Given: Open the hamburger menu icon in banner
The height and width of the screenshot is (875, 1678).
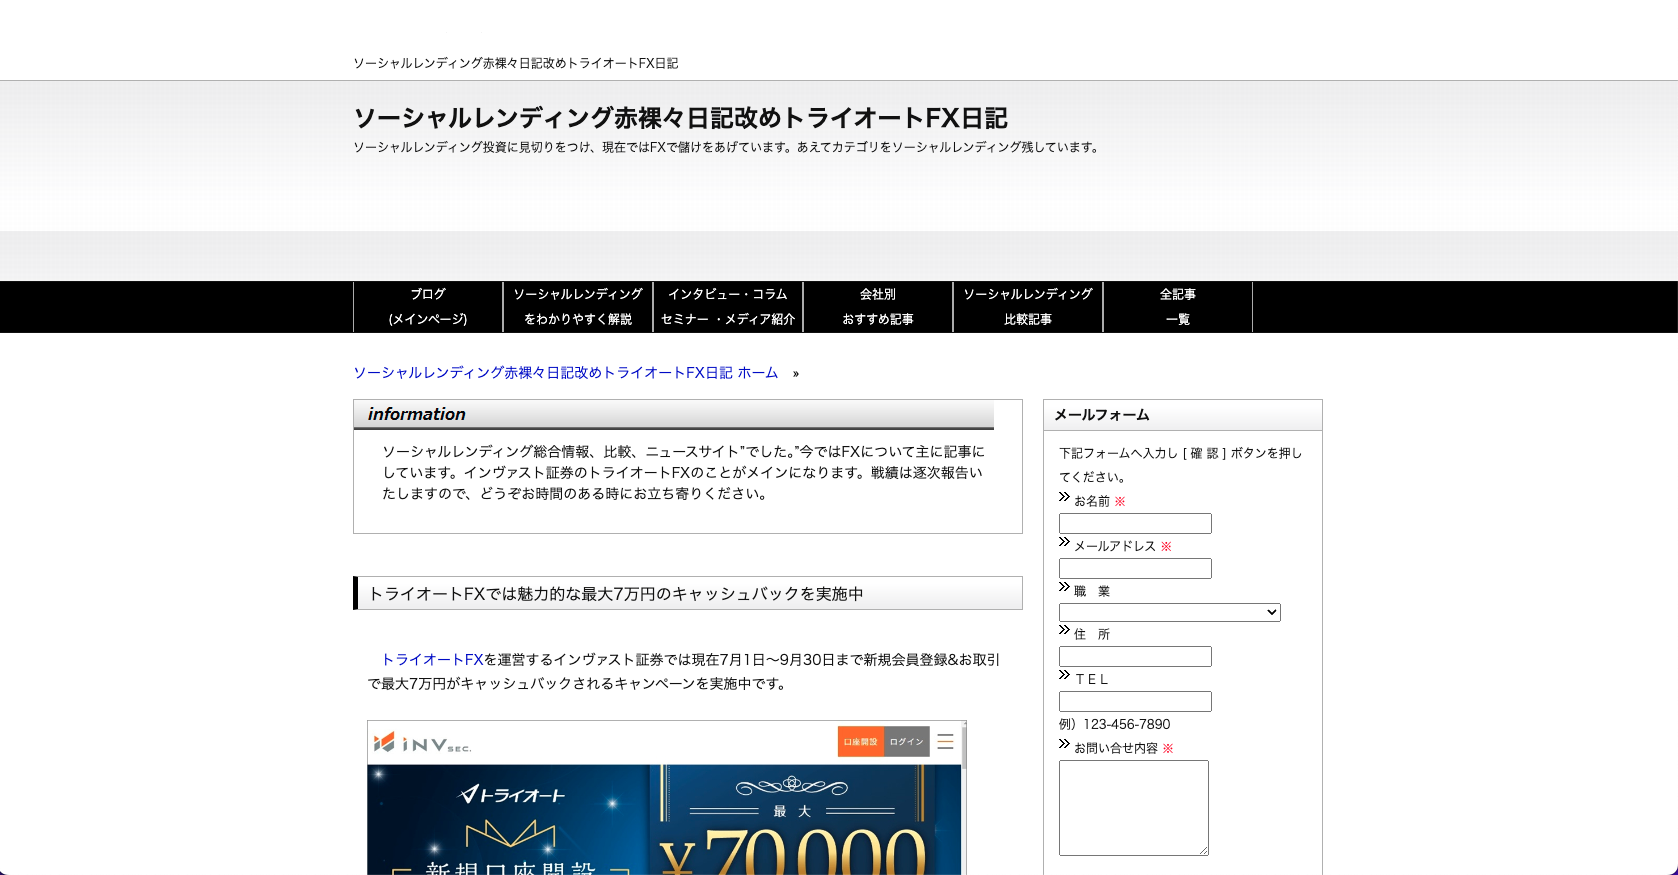Looking at the screenshot, I should [x=945, y=742].
